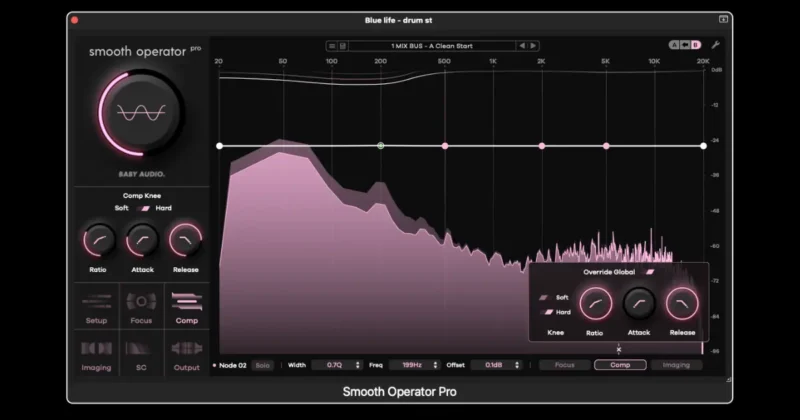Click the Width stepper arrows
This screenshot has height=420, width=800.
[x=358, y=365]
